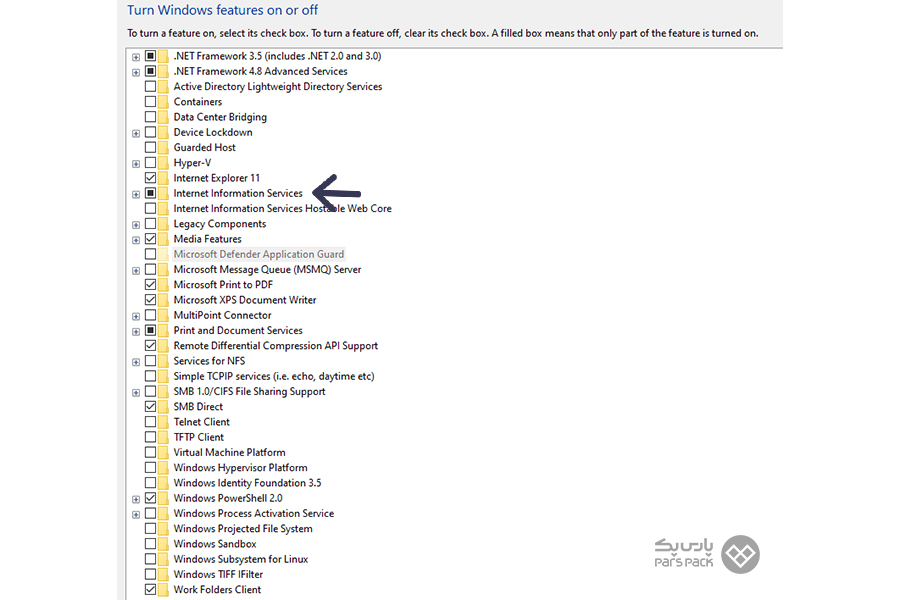The width and height of the screenshot is (900, 600).
Task: Click the folder icon beside Windows Sandbox
Action: tap(163, 544)
